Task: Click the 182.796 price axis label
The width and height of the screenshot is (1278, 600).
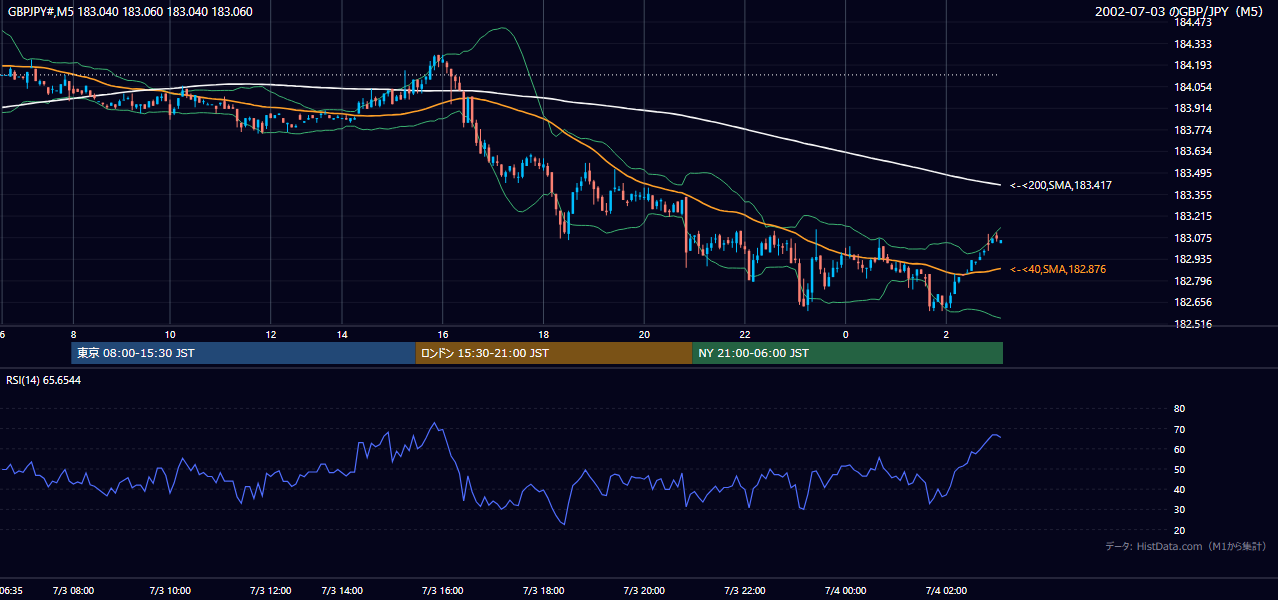Action: (x=1193, y=281)
